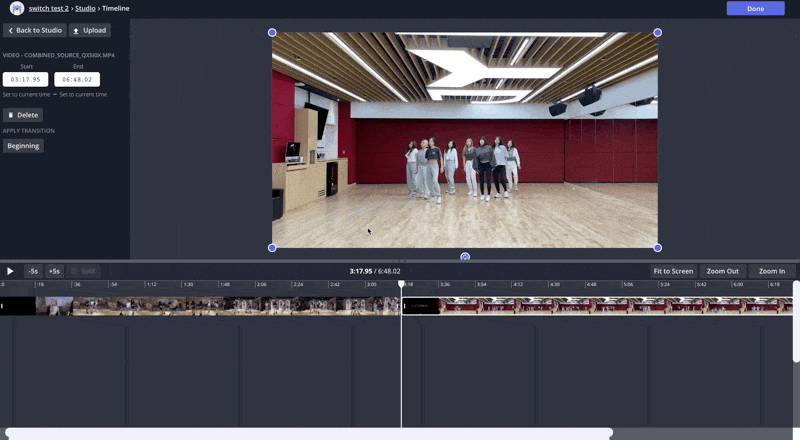This screenshot has height=440, width=800.
Task: Click the rotate handle below video preview
Action: (465, 257)
